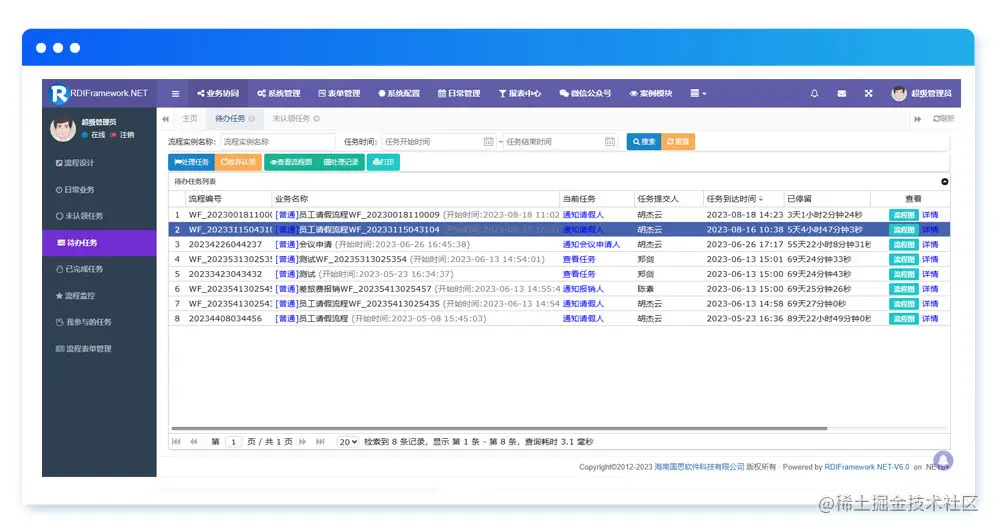Open 详情 for row 8 20234408034456
This screenshot has width=996, height=531.
click(930, 319)
